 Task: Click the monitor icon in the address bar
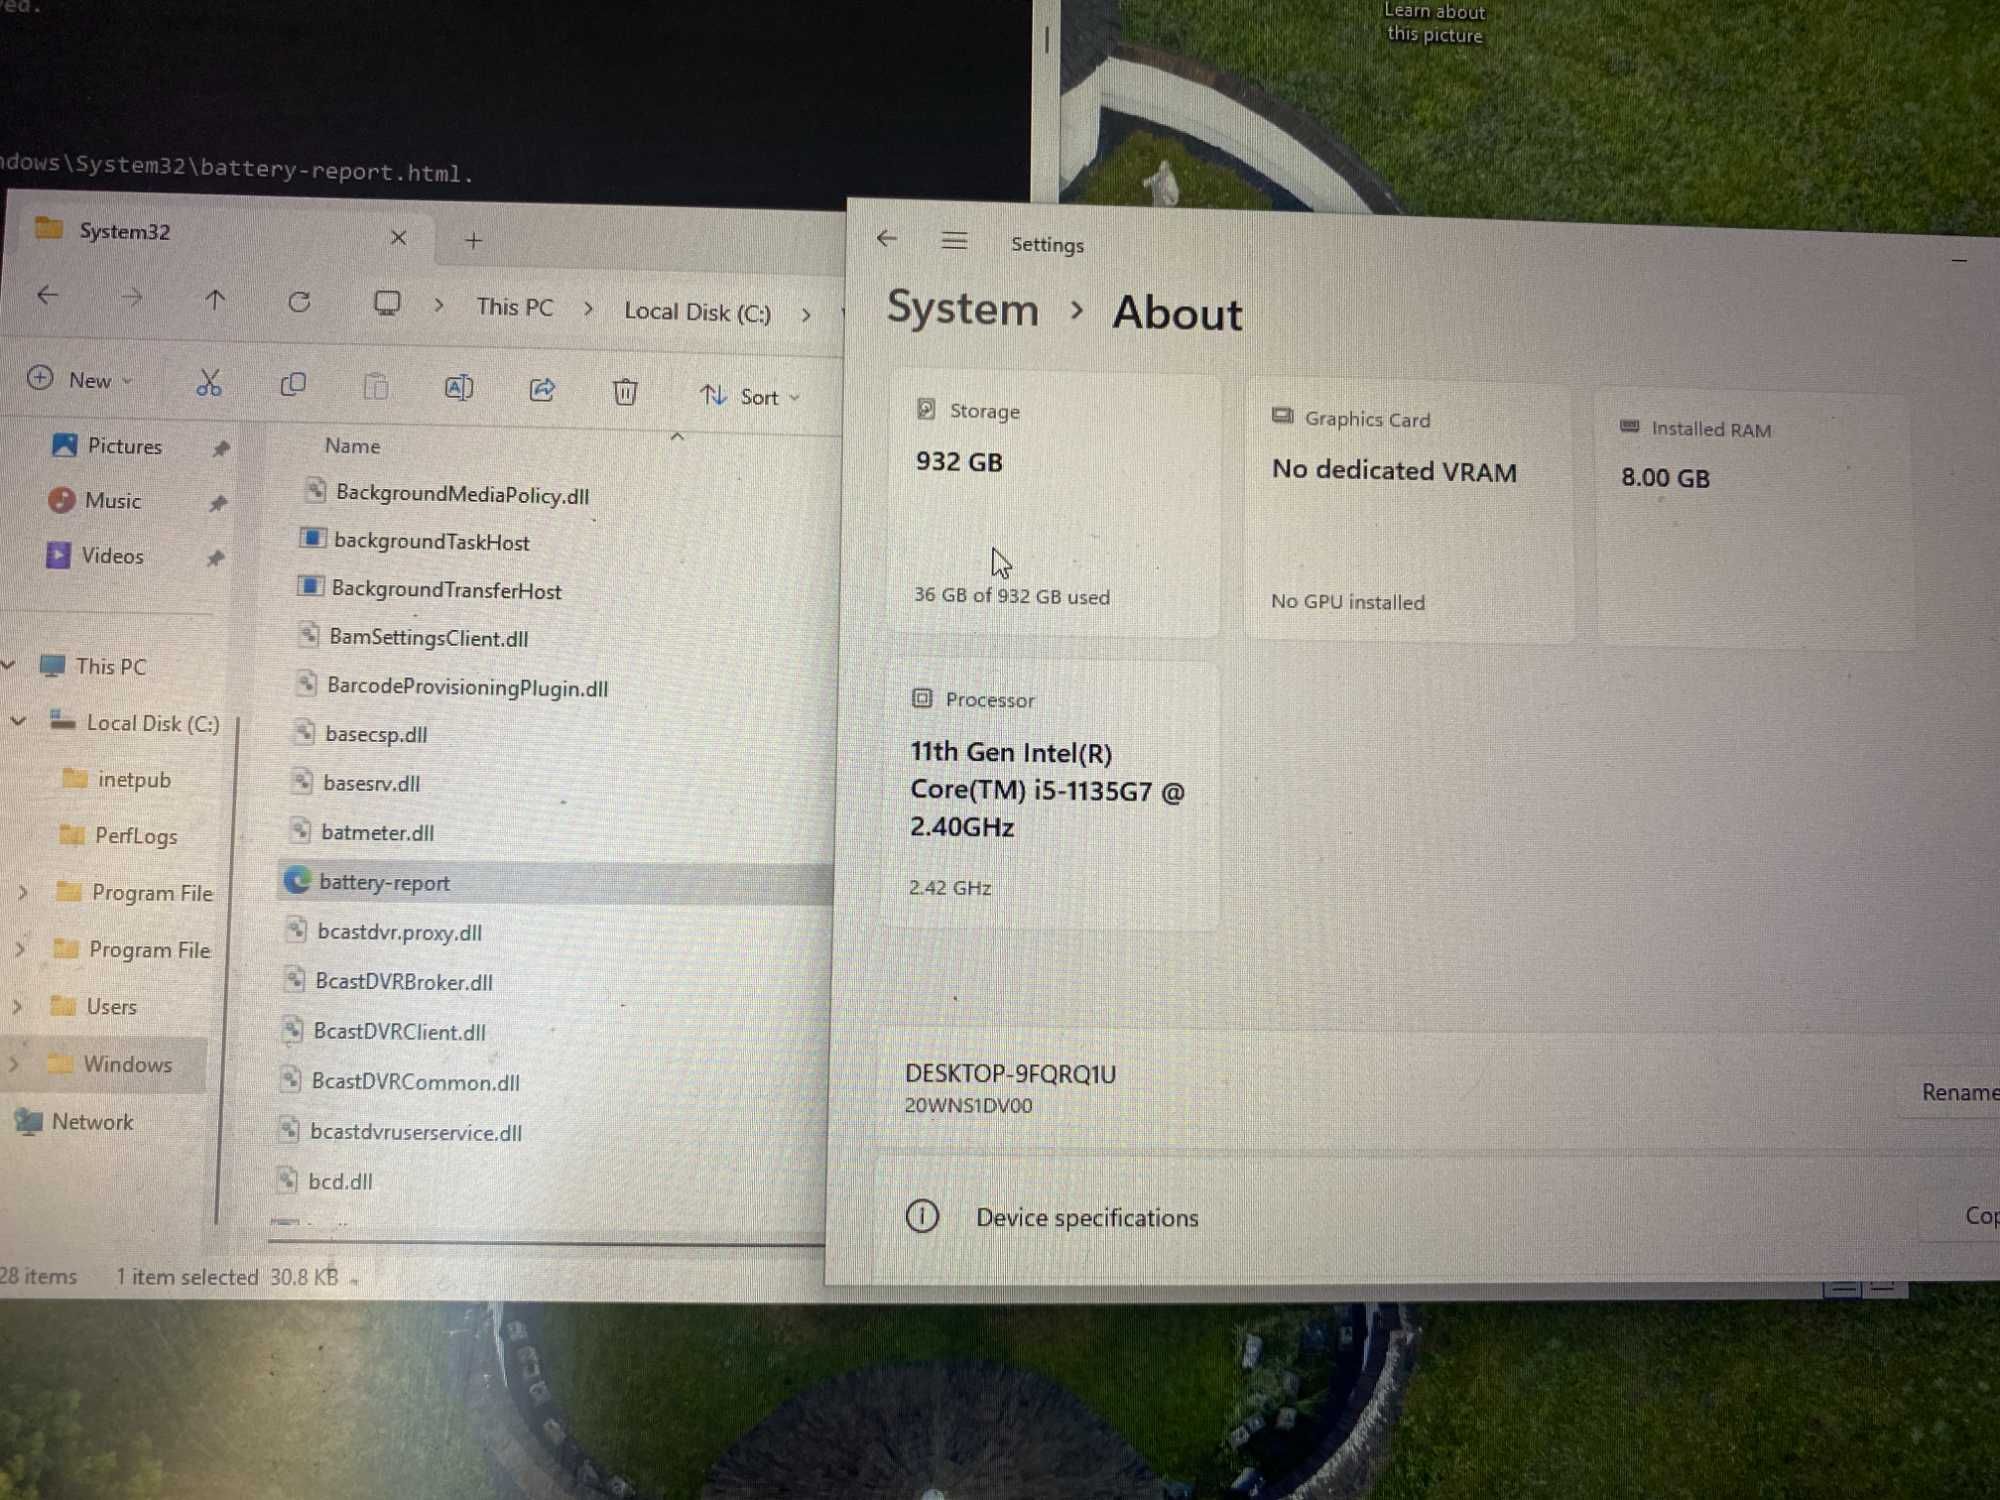point(387,304)
